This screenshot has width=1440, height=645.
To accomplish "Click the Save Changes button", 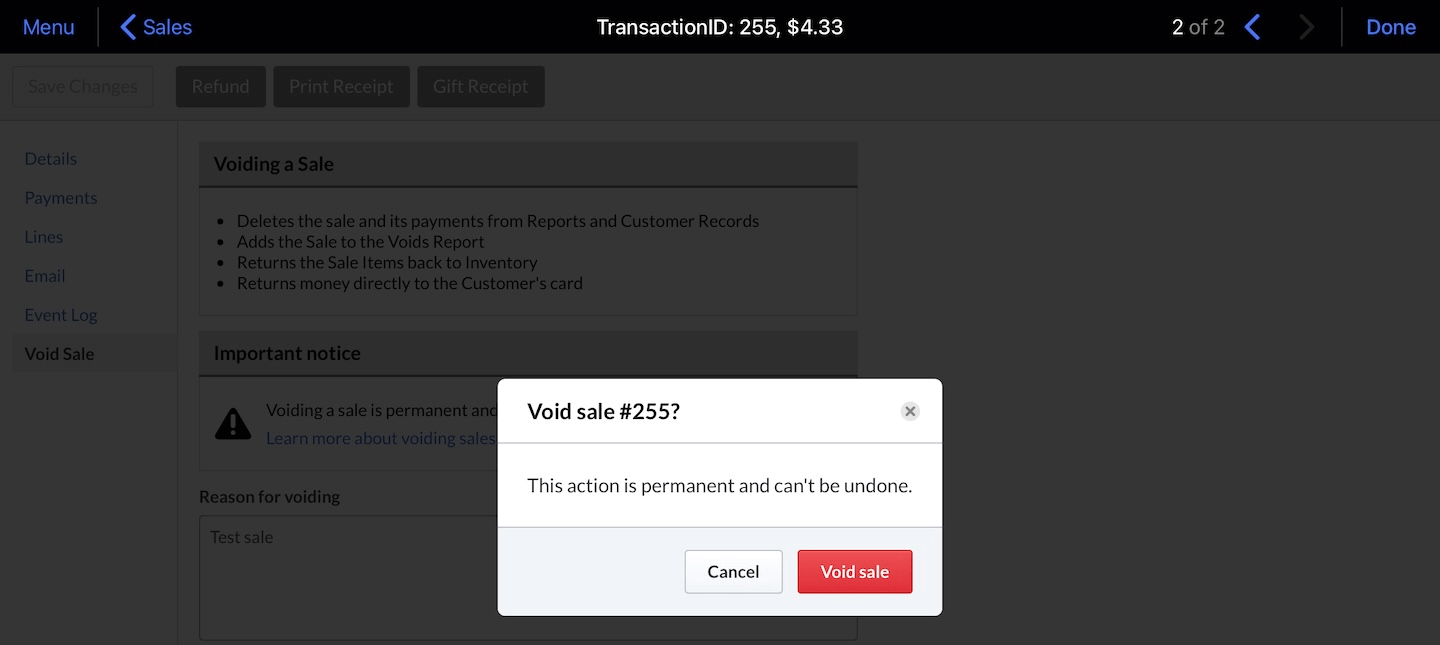I will point(82,86).
